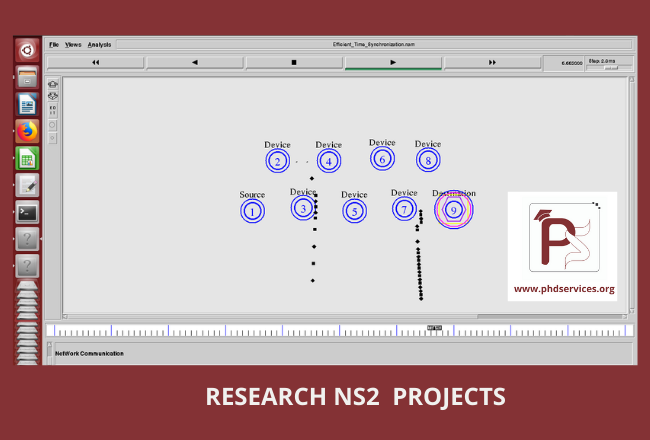Fast forward the animation

492,62
